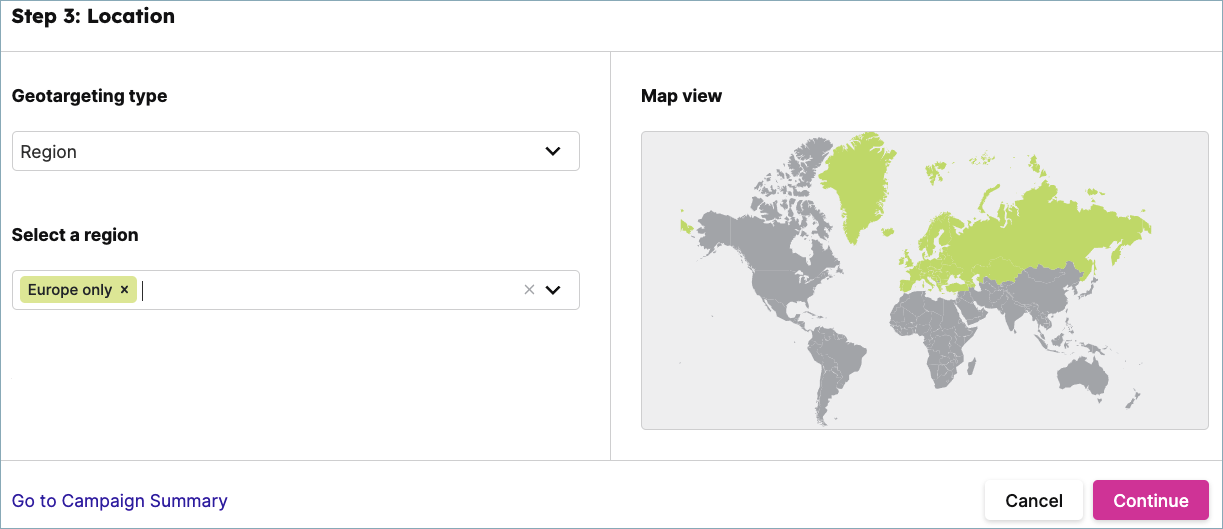Open Go to Campaign Summary link
This screenshot has width=1223, height=529.
click(120, 501)
